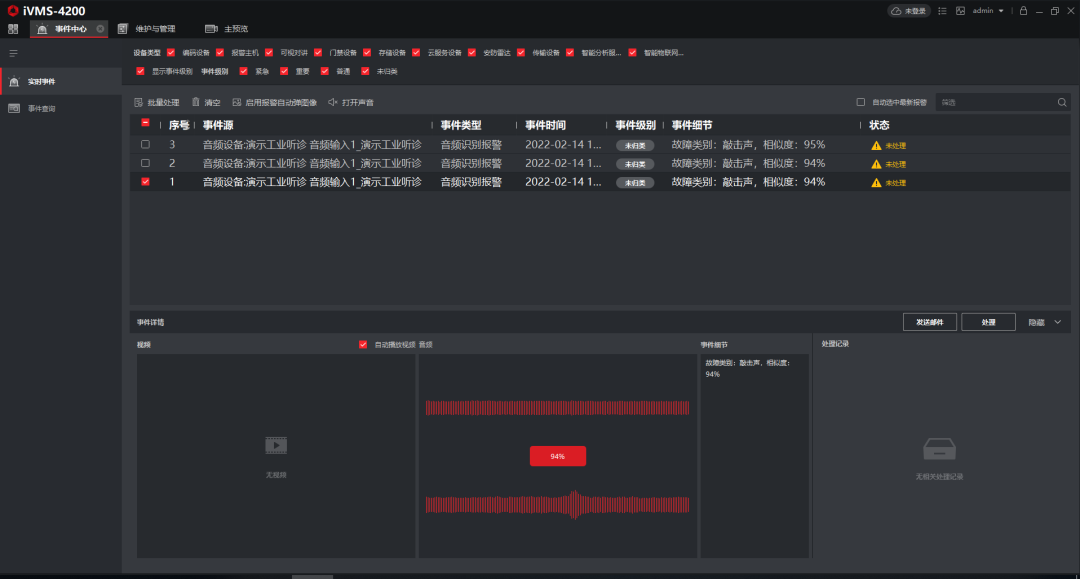
Task: Click the 处理 button
Action: coord(988,322)
